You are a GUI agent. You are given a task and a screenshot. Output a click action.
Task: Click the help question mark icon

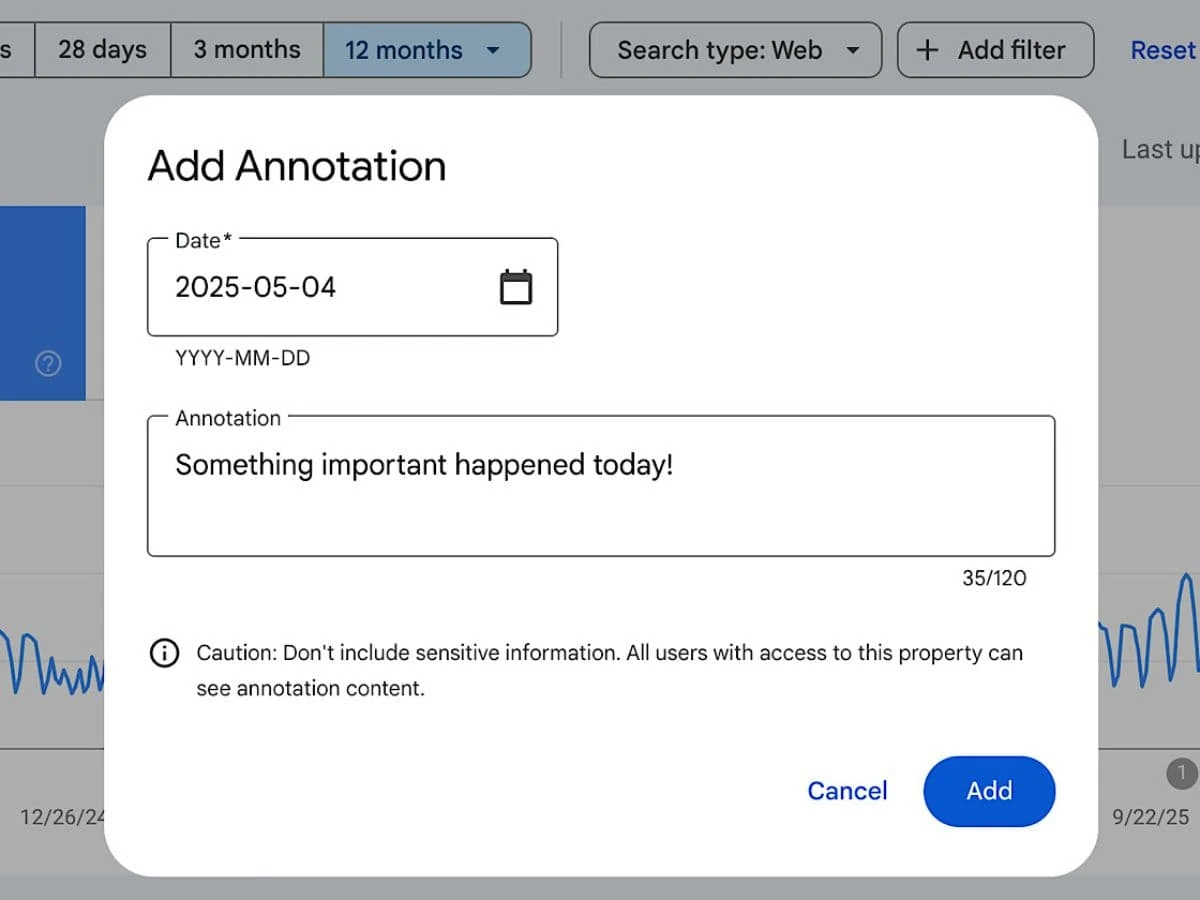(48, 364)
